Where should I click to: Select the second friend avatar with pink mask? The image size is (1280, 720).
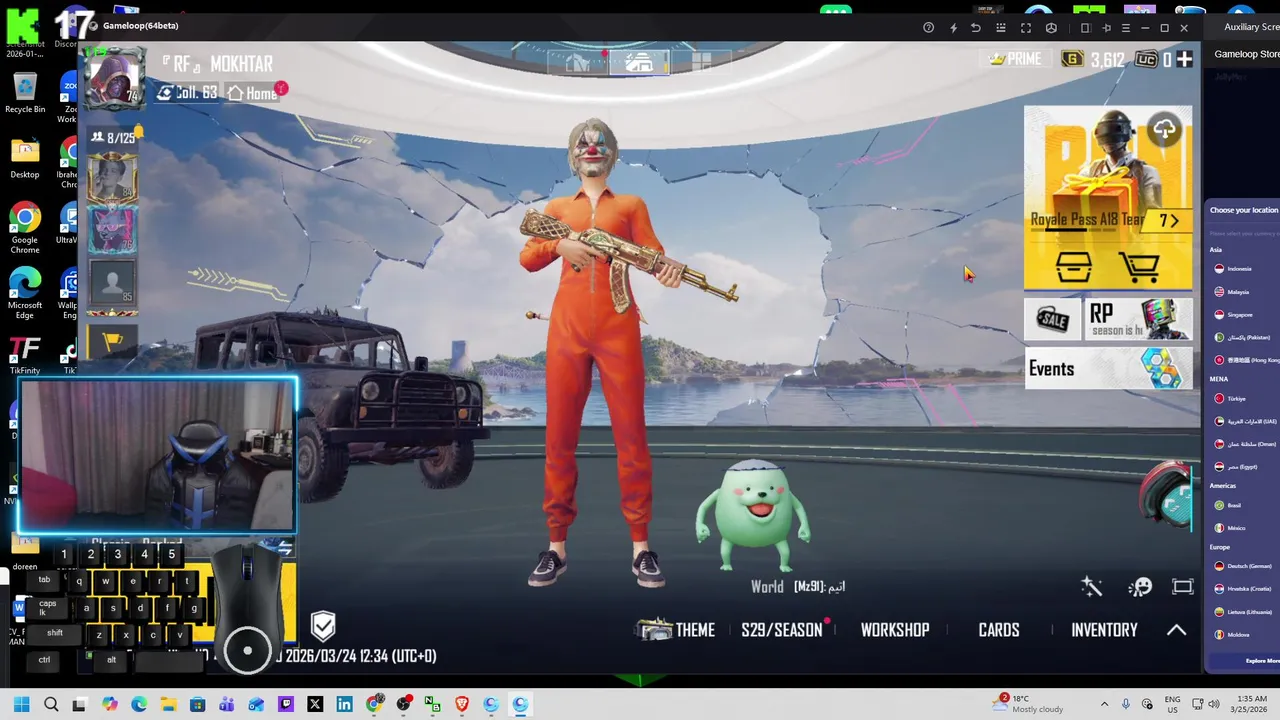point(112,230)
